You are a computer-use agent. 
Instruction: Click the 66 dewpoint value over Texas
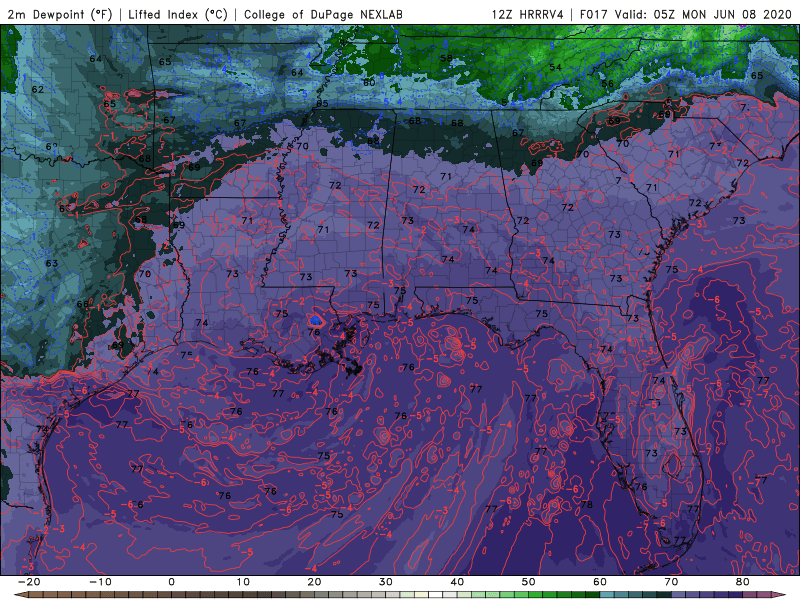[82, 304]
